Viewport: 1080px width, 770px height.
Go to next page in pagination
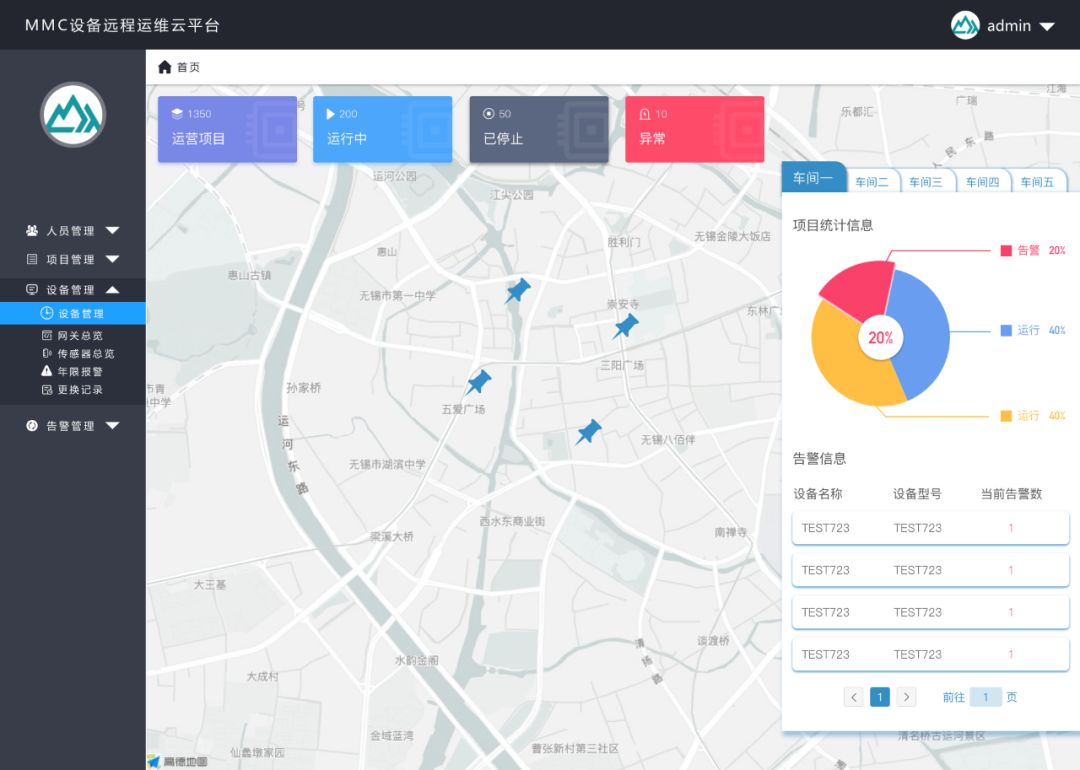coord(906,697)
